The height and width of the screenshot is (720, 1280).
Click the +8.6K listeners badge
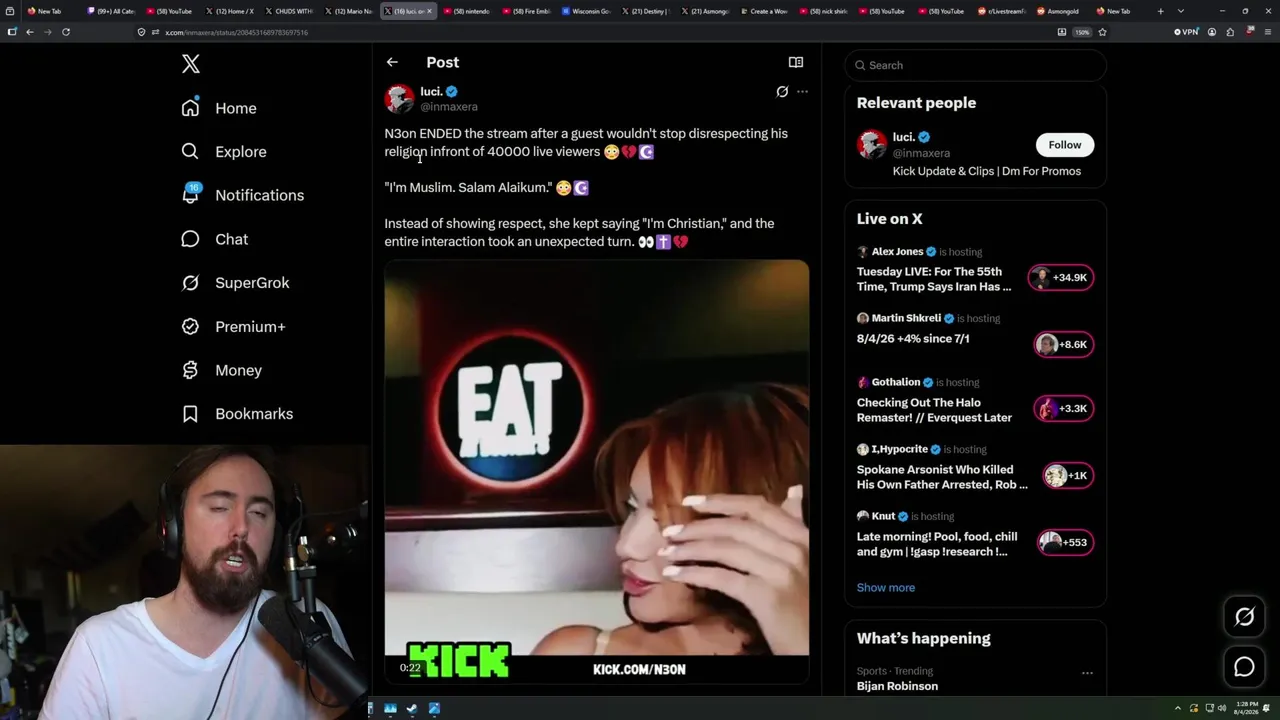(1062, 345)
